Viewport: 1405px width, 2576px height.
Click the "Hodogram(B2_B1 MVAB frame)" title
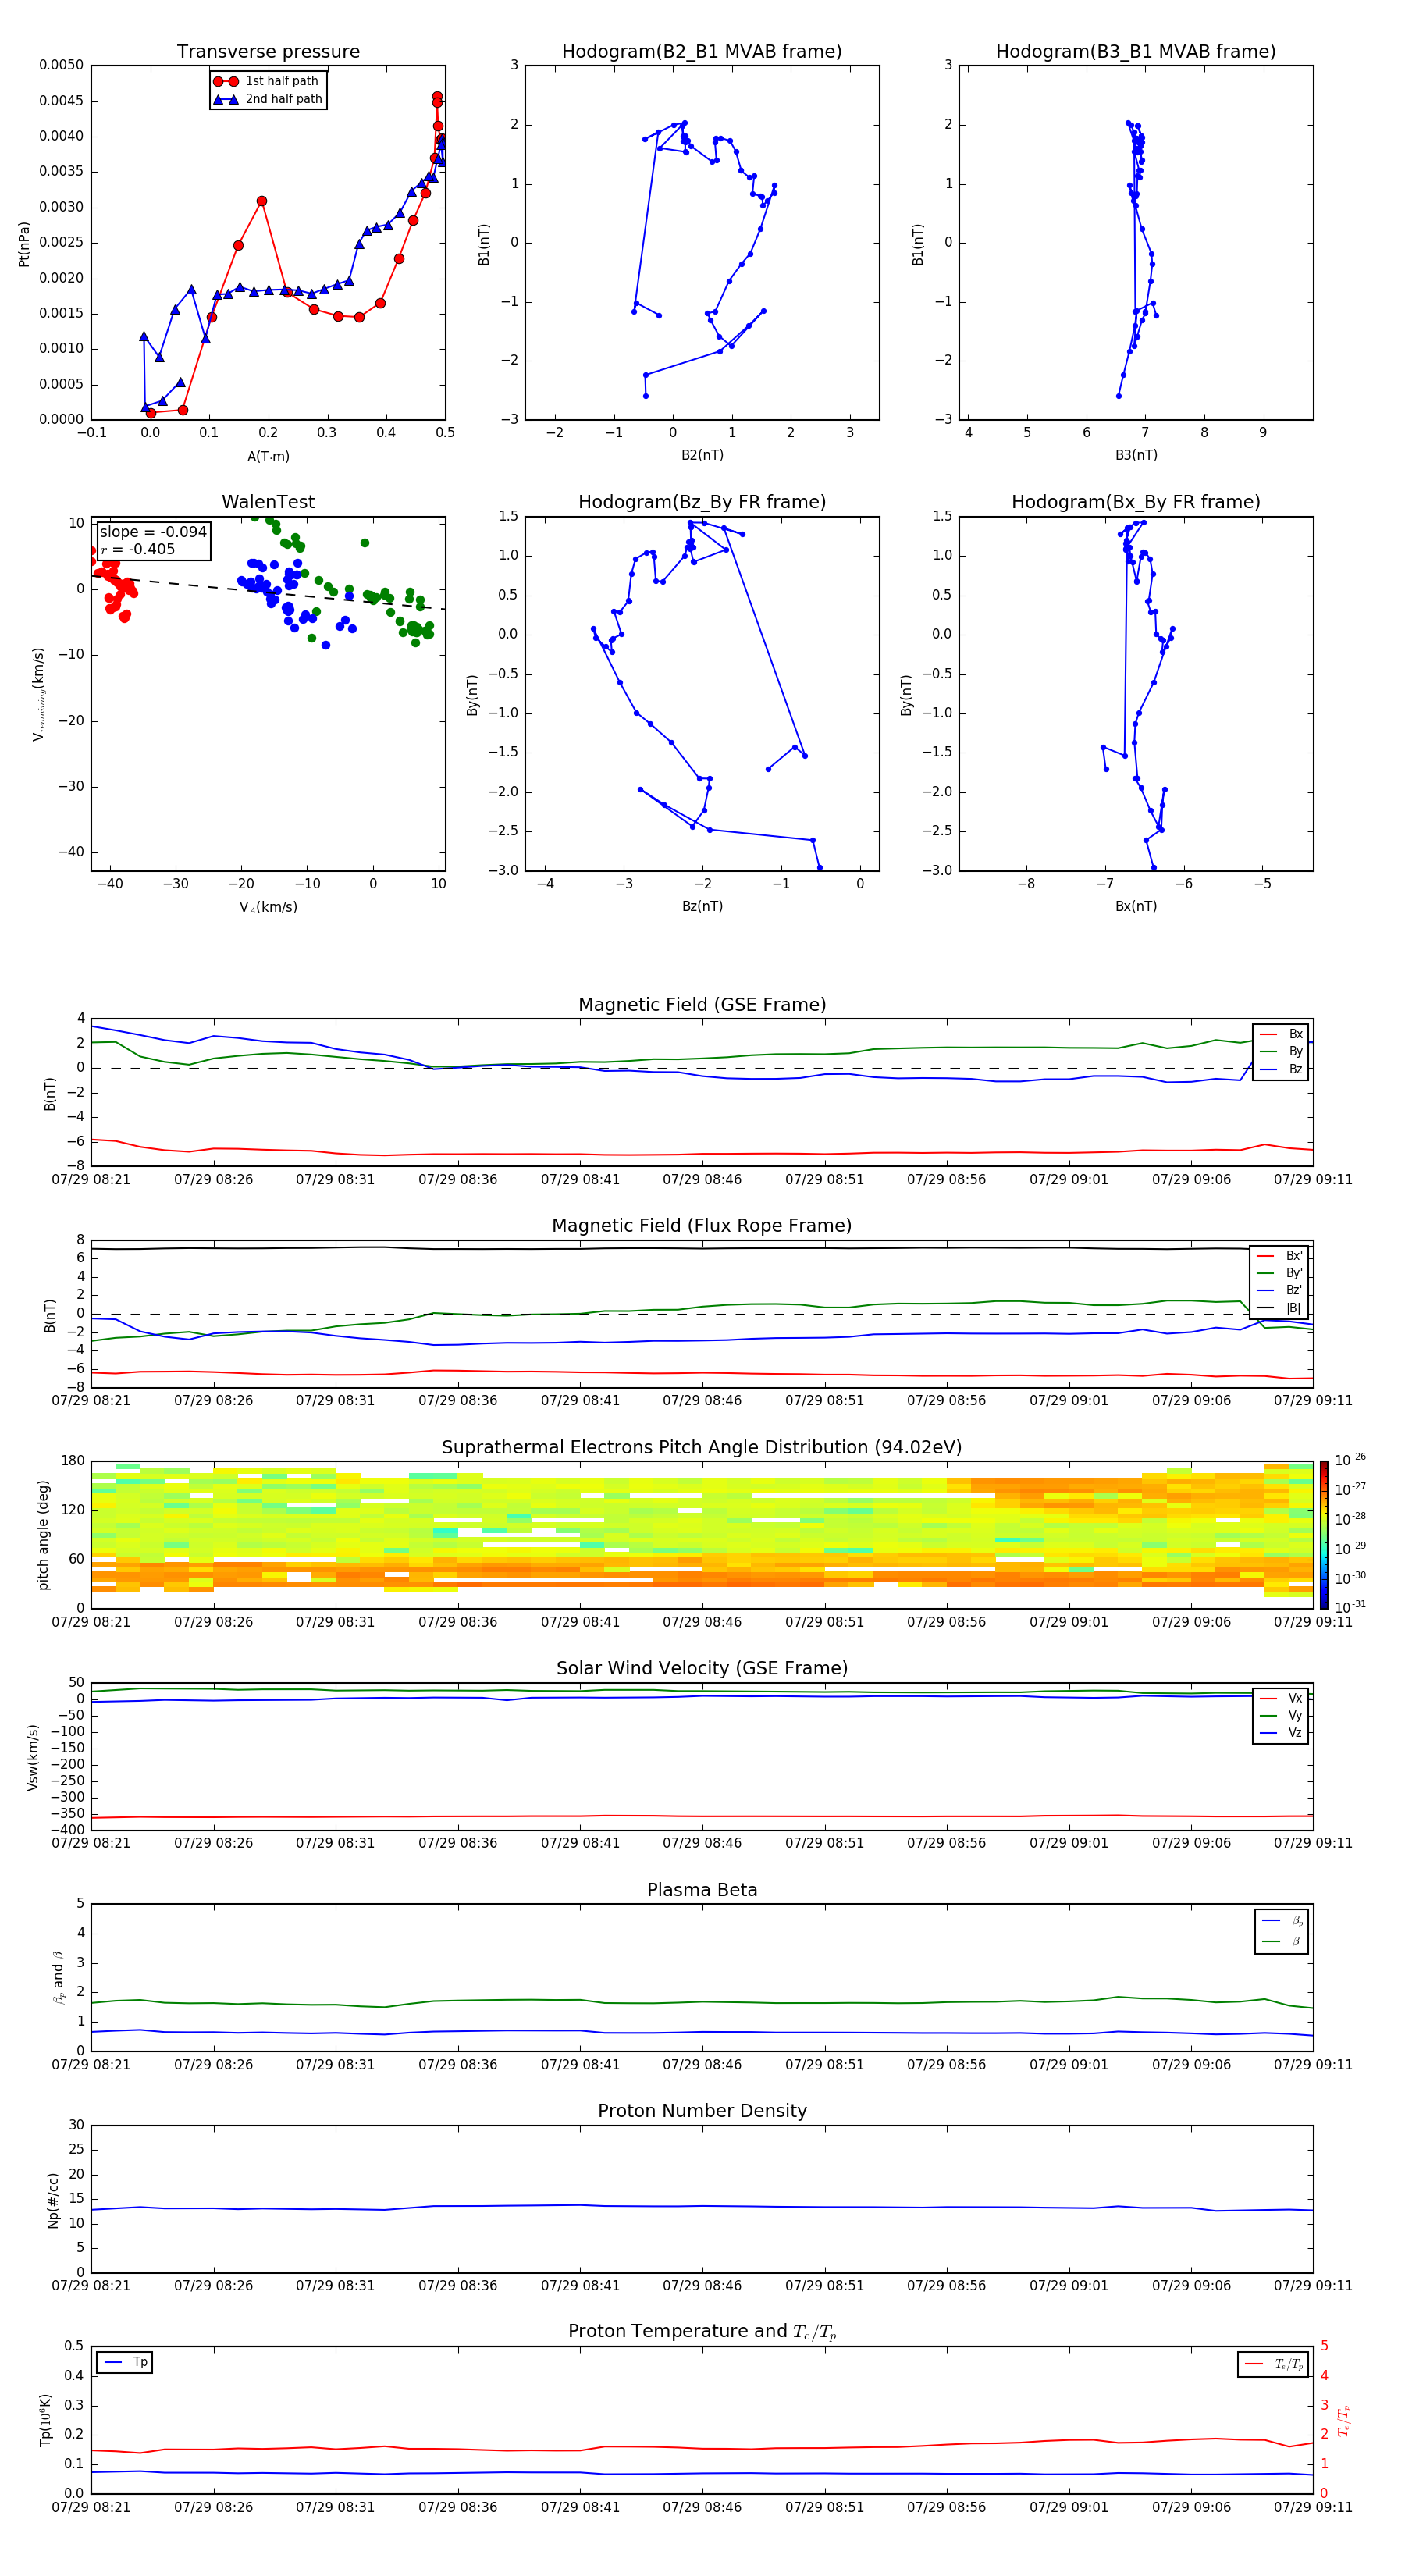point(702,52)
